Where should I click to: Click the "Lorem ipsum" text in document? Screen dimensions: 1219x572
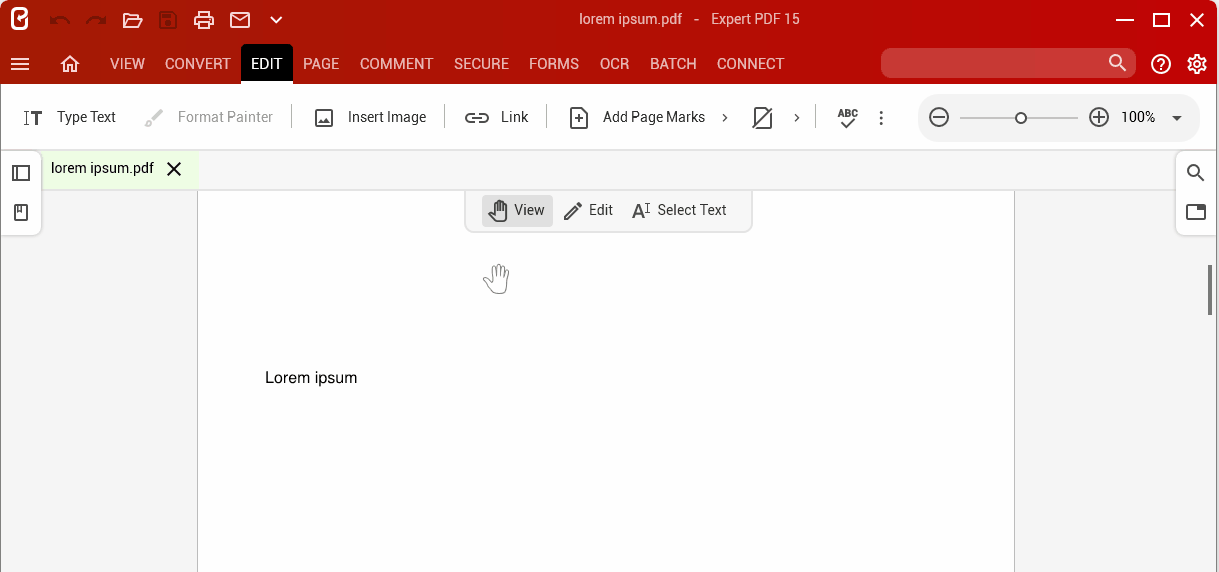[311, 378]
